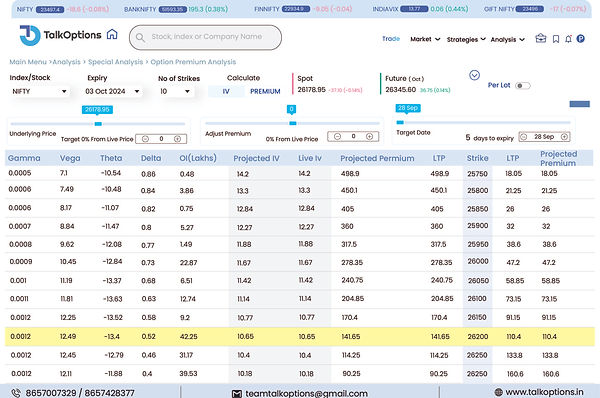The image size is (600, 398).
Task: Open www.talkoptions.in link
Action: point(544,392)
